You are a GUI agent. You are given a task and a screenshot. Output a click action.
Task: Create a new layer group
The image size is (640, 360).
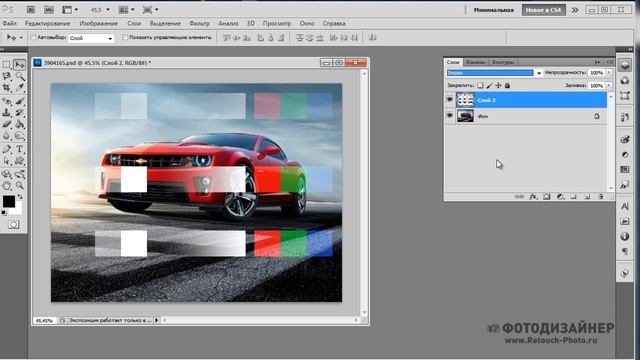(573, 197)
